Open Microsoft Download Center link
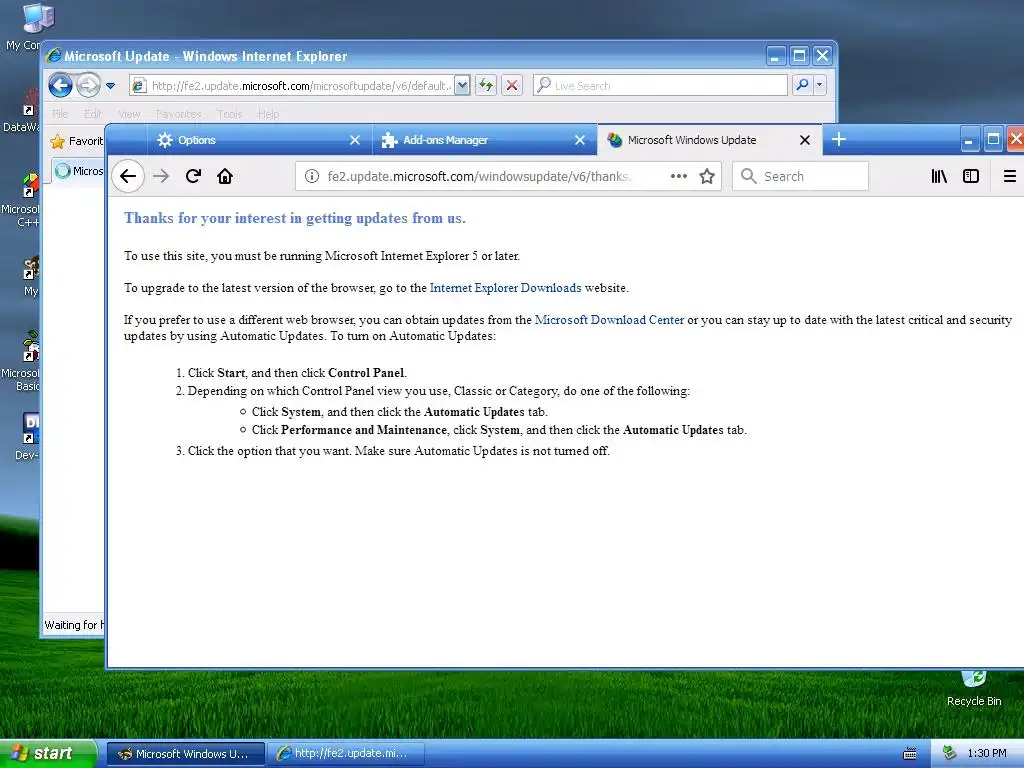The image size is (1024, 768). click(609, 320)
